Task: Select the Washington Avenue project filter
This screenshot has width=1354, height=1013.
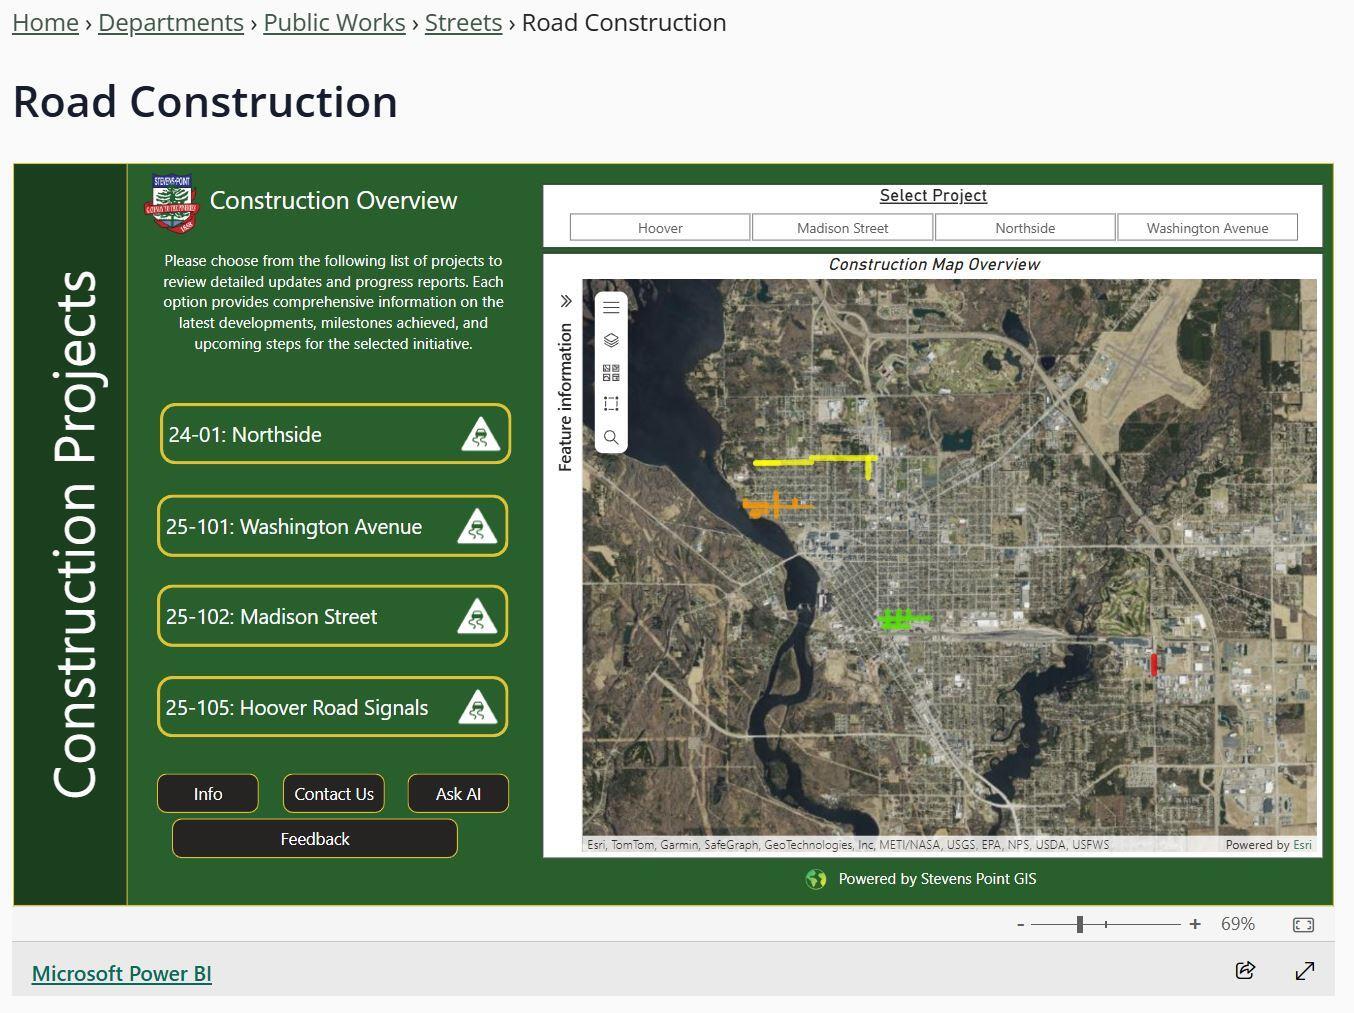Action: click(x=1207, y=227)
